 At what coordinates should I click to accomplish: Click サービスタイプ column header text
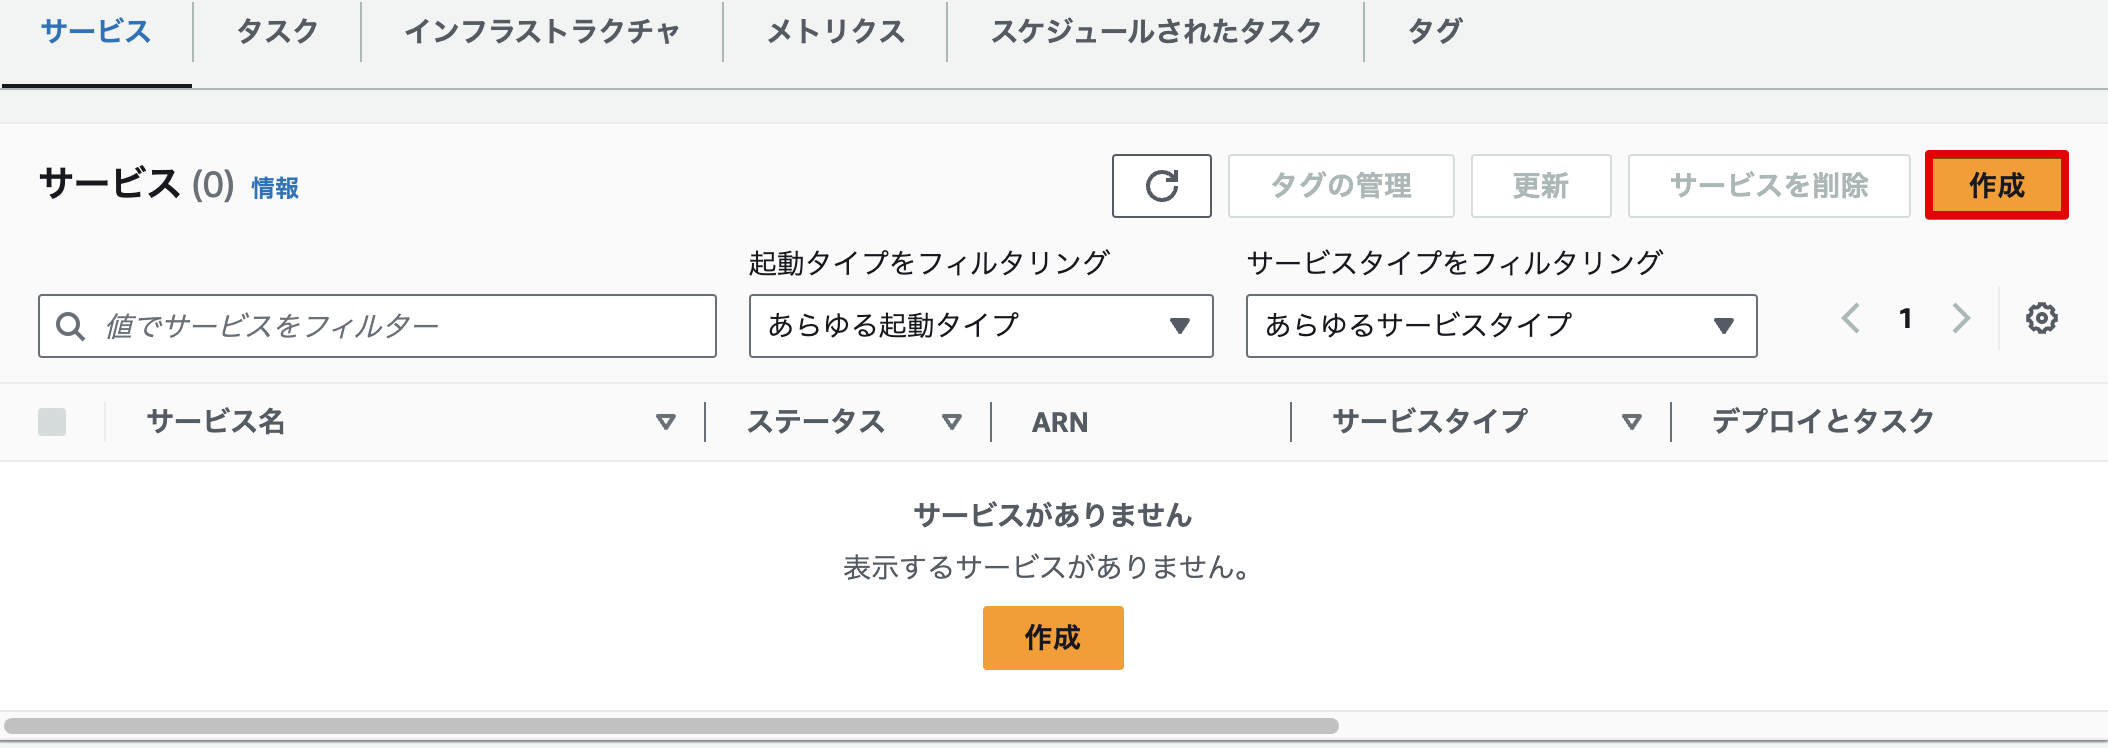click(1430, 422)
